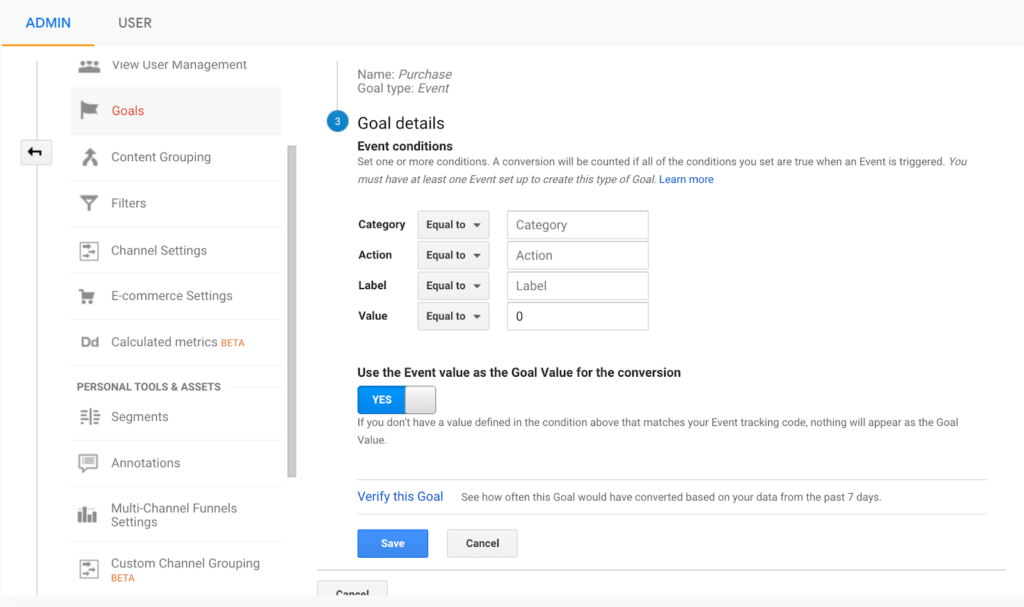1024x607 pixels.
Task: Open Calculated metrics via the Dd icon
Action: coord(90,342)
